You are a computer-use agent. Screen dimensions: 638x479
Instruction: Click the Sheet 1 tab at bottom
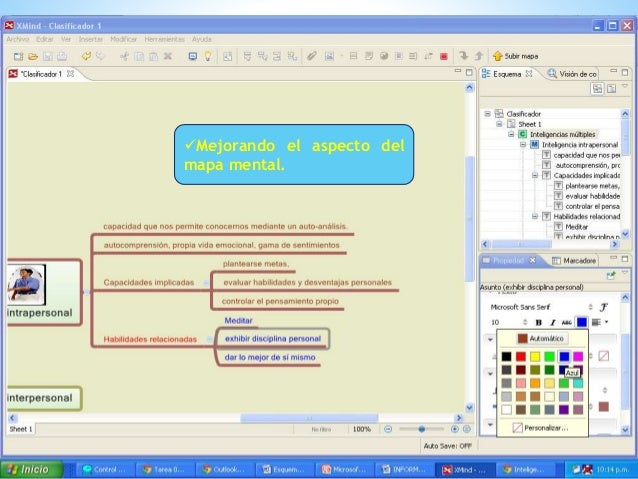(x=21, y=429)
